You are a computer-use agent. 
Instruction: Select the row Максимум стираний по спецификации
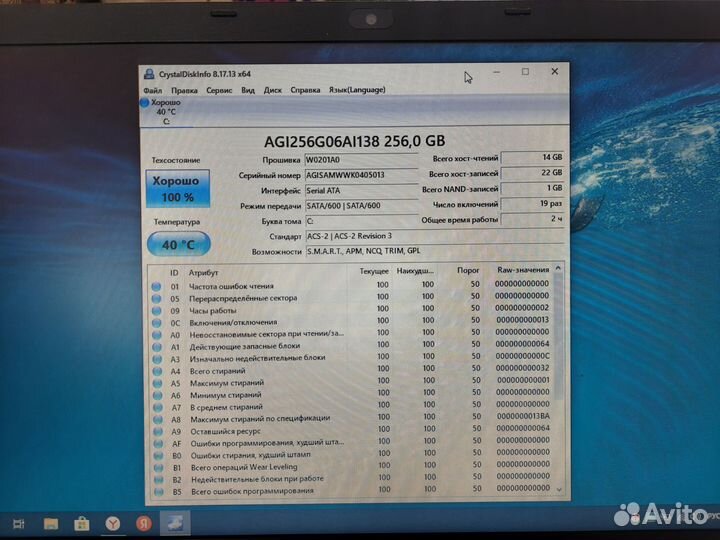click(352, 417)
